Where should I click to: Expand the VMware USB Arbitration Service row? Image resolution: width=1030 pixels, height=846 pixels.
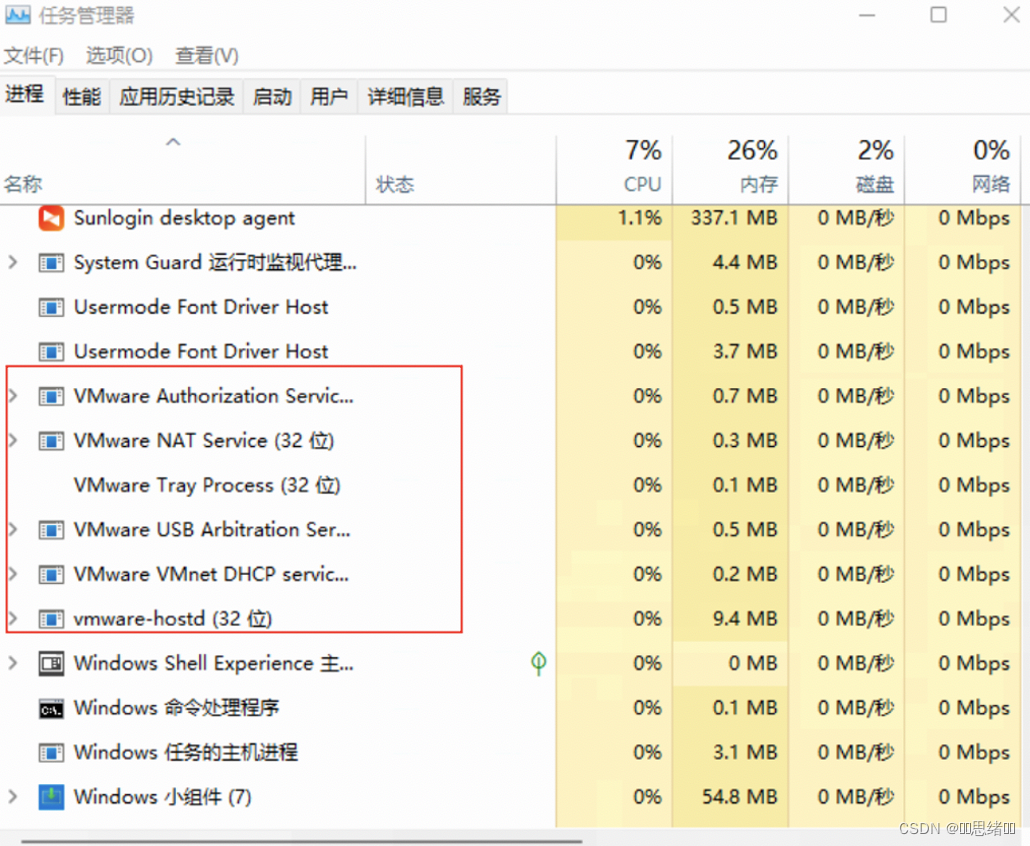(12, 529)
